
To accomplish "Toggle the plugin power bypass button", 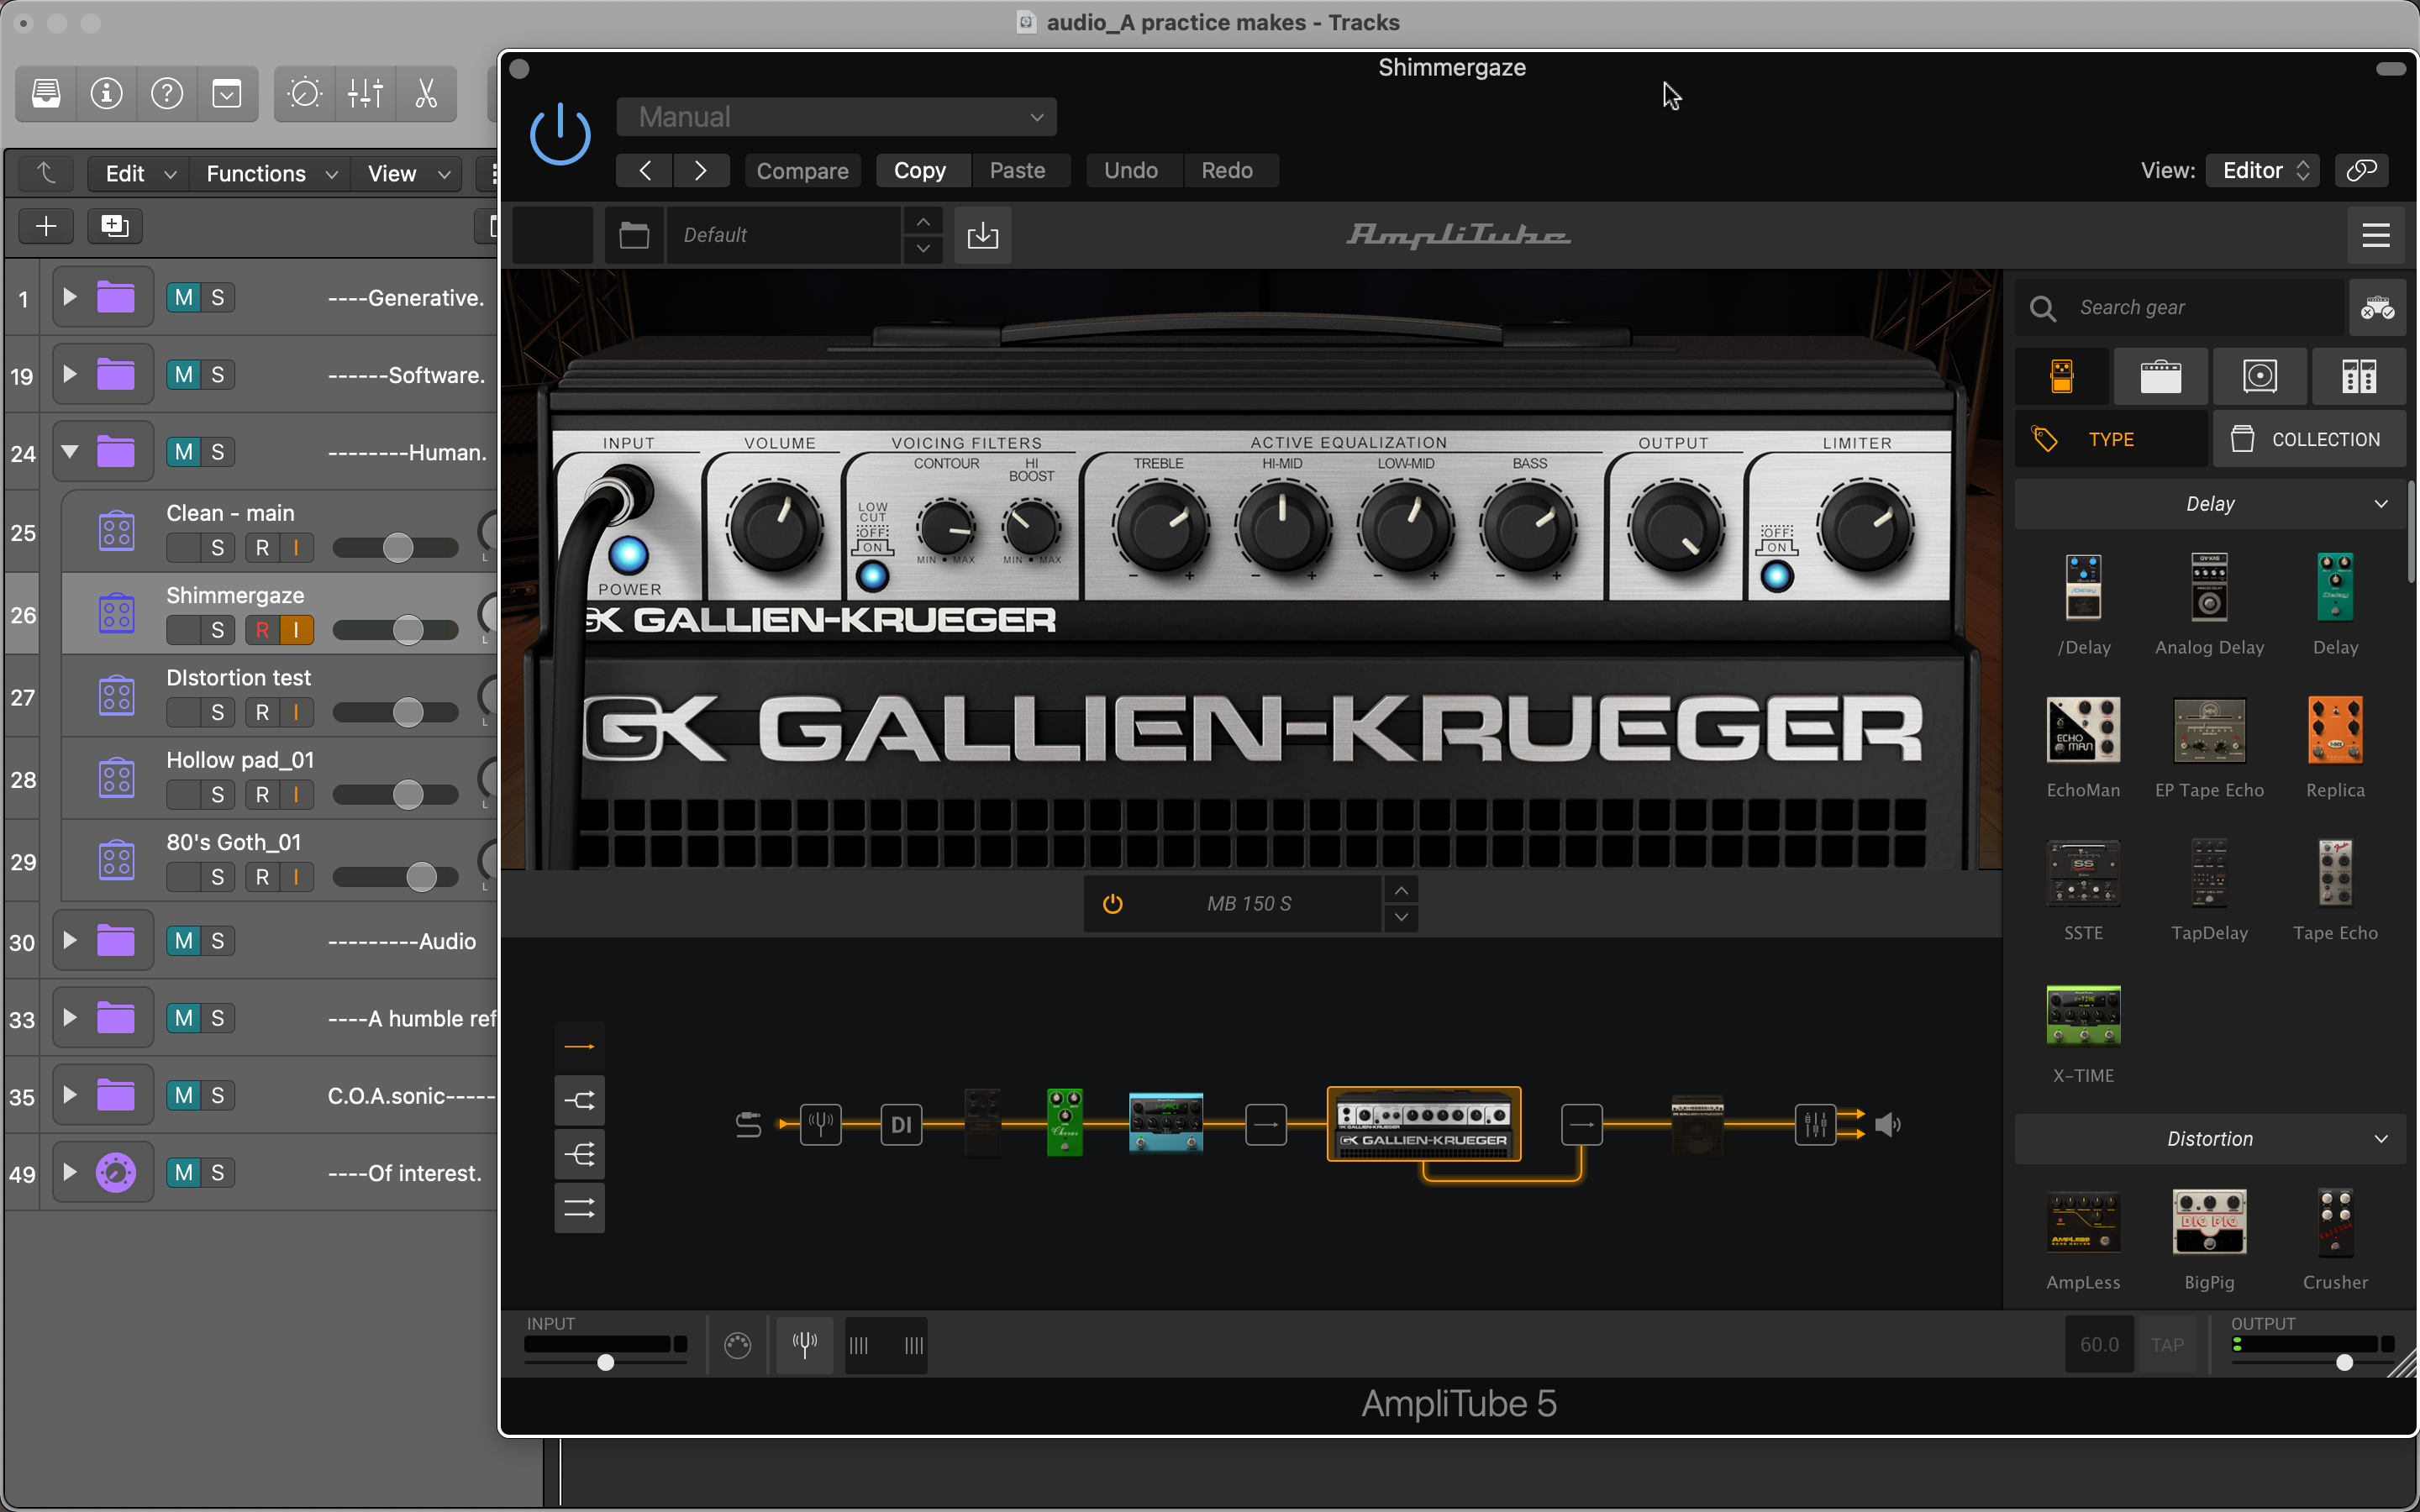I will [x=560, y=135].
